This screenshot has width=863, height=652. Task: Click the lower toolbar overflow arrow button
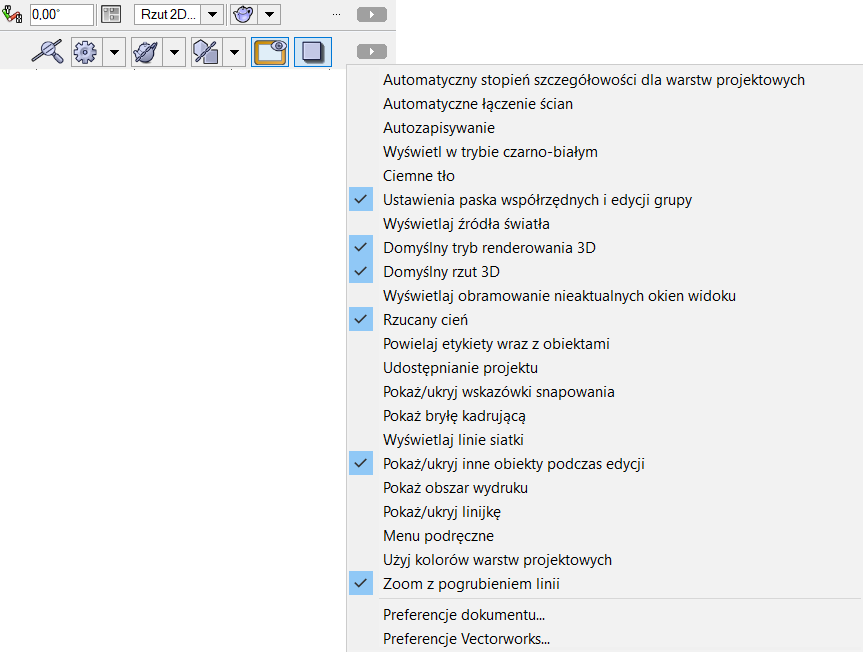372,51
